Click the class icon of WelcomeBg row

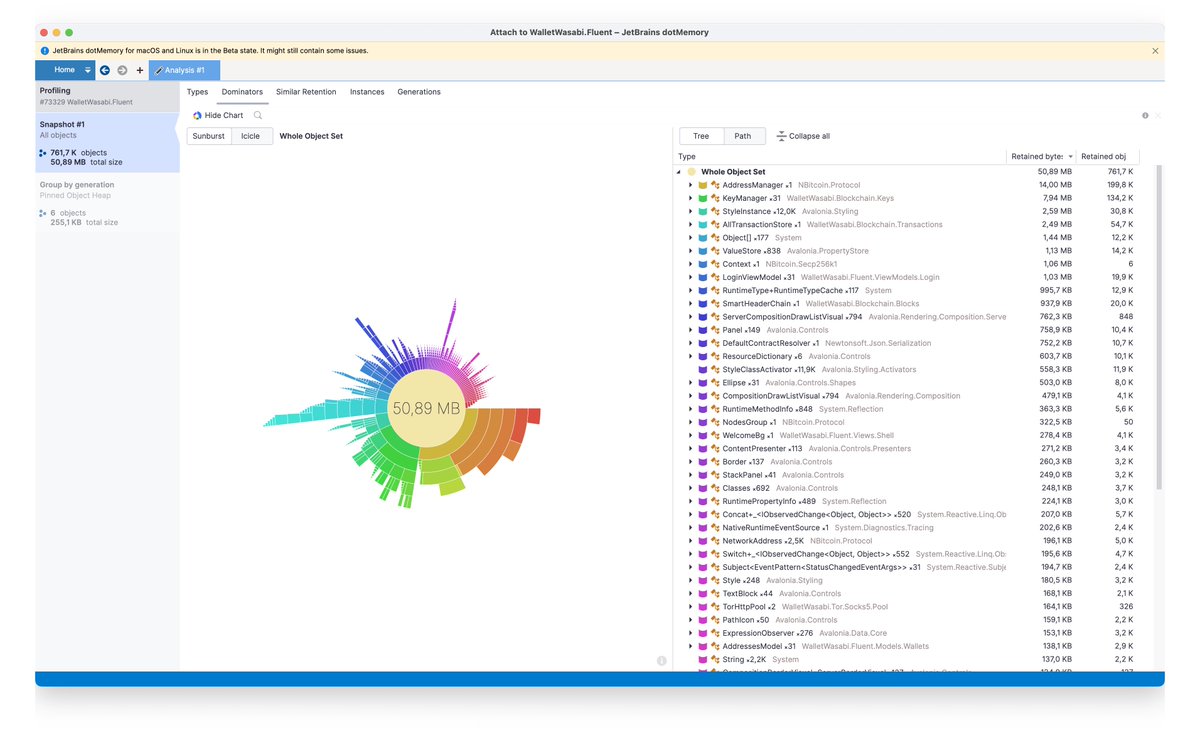[716, 436]
